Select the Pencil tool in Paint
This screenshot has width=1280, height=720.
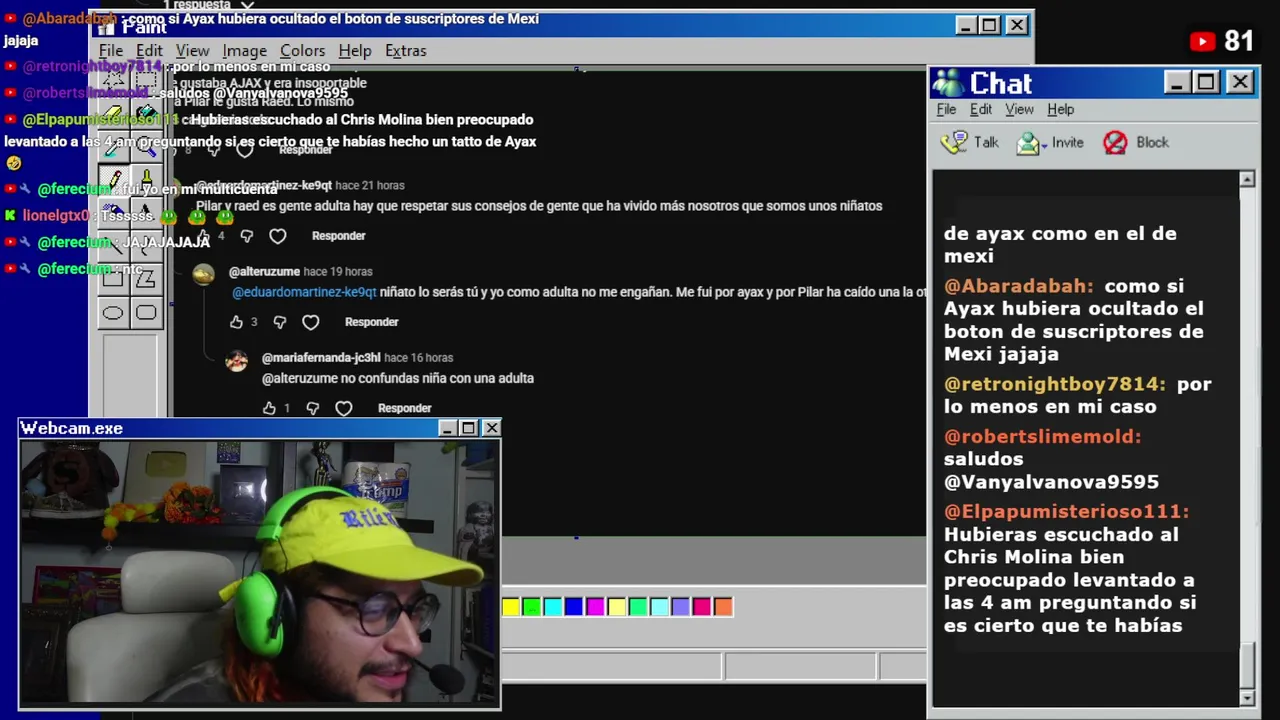pyautogui.click(x=112, y=179)
